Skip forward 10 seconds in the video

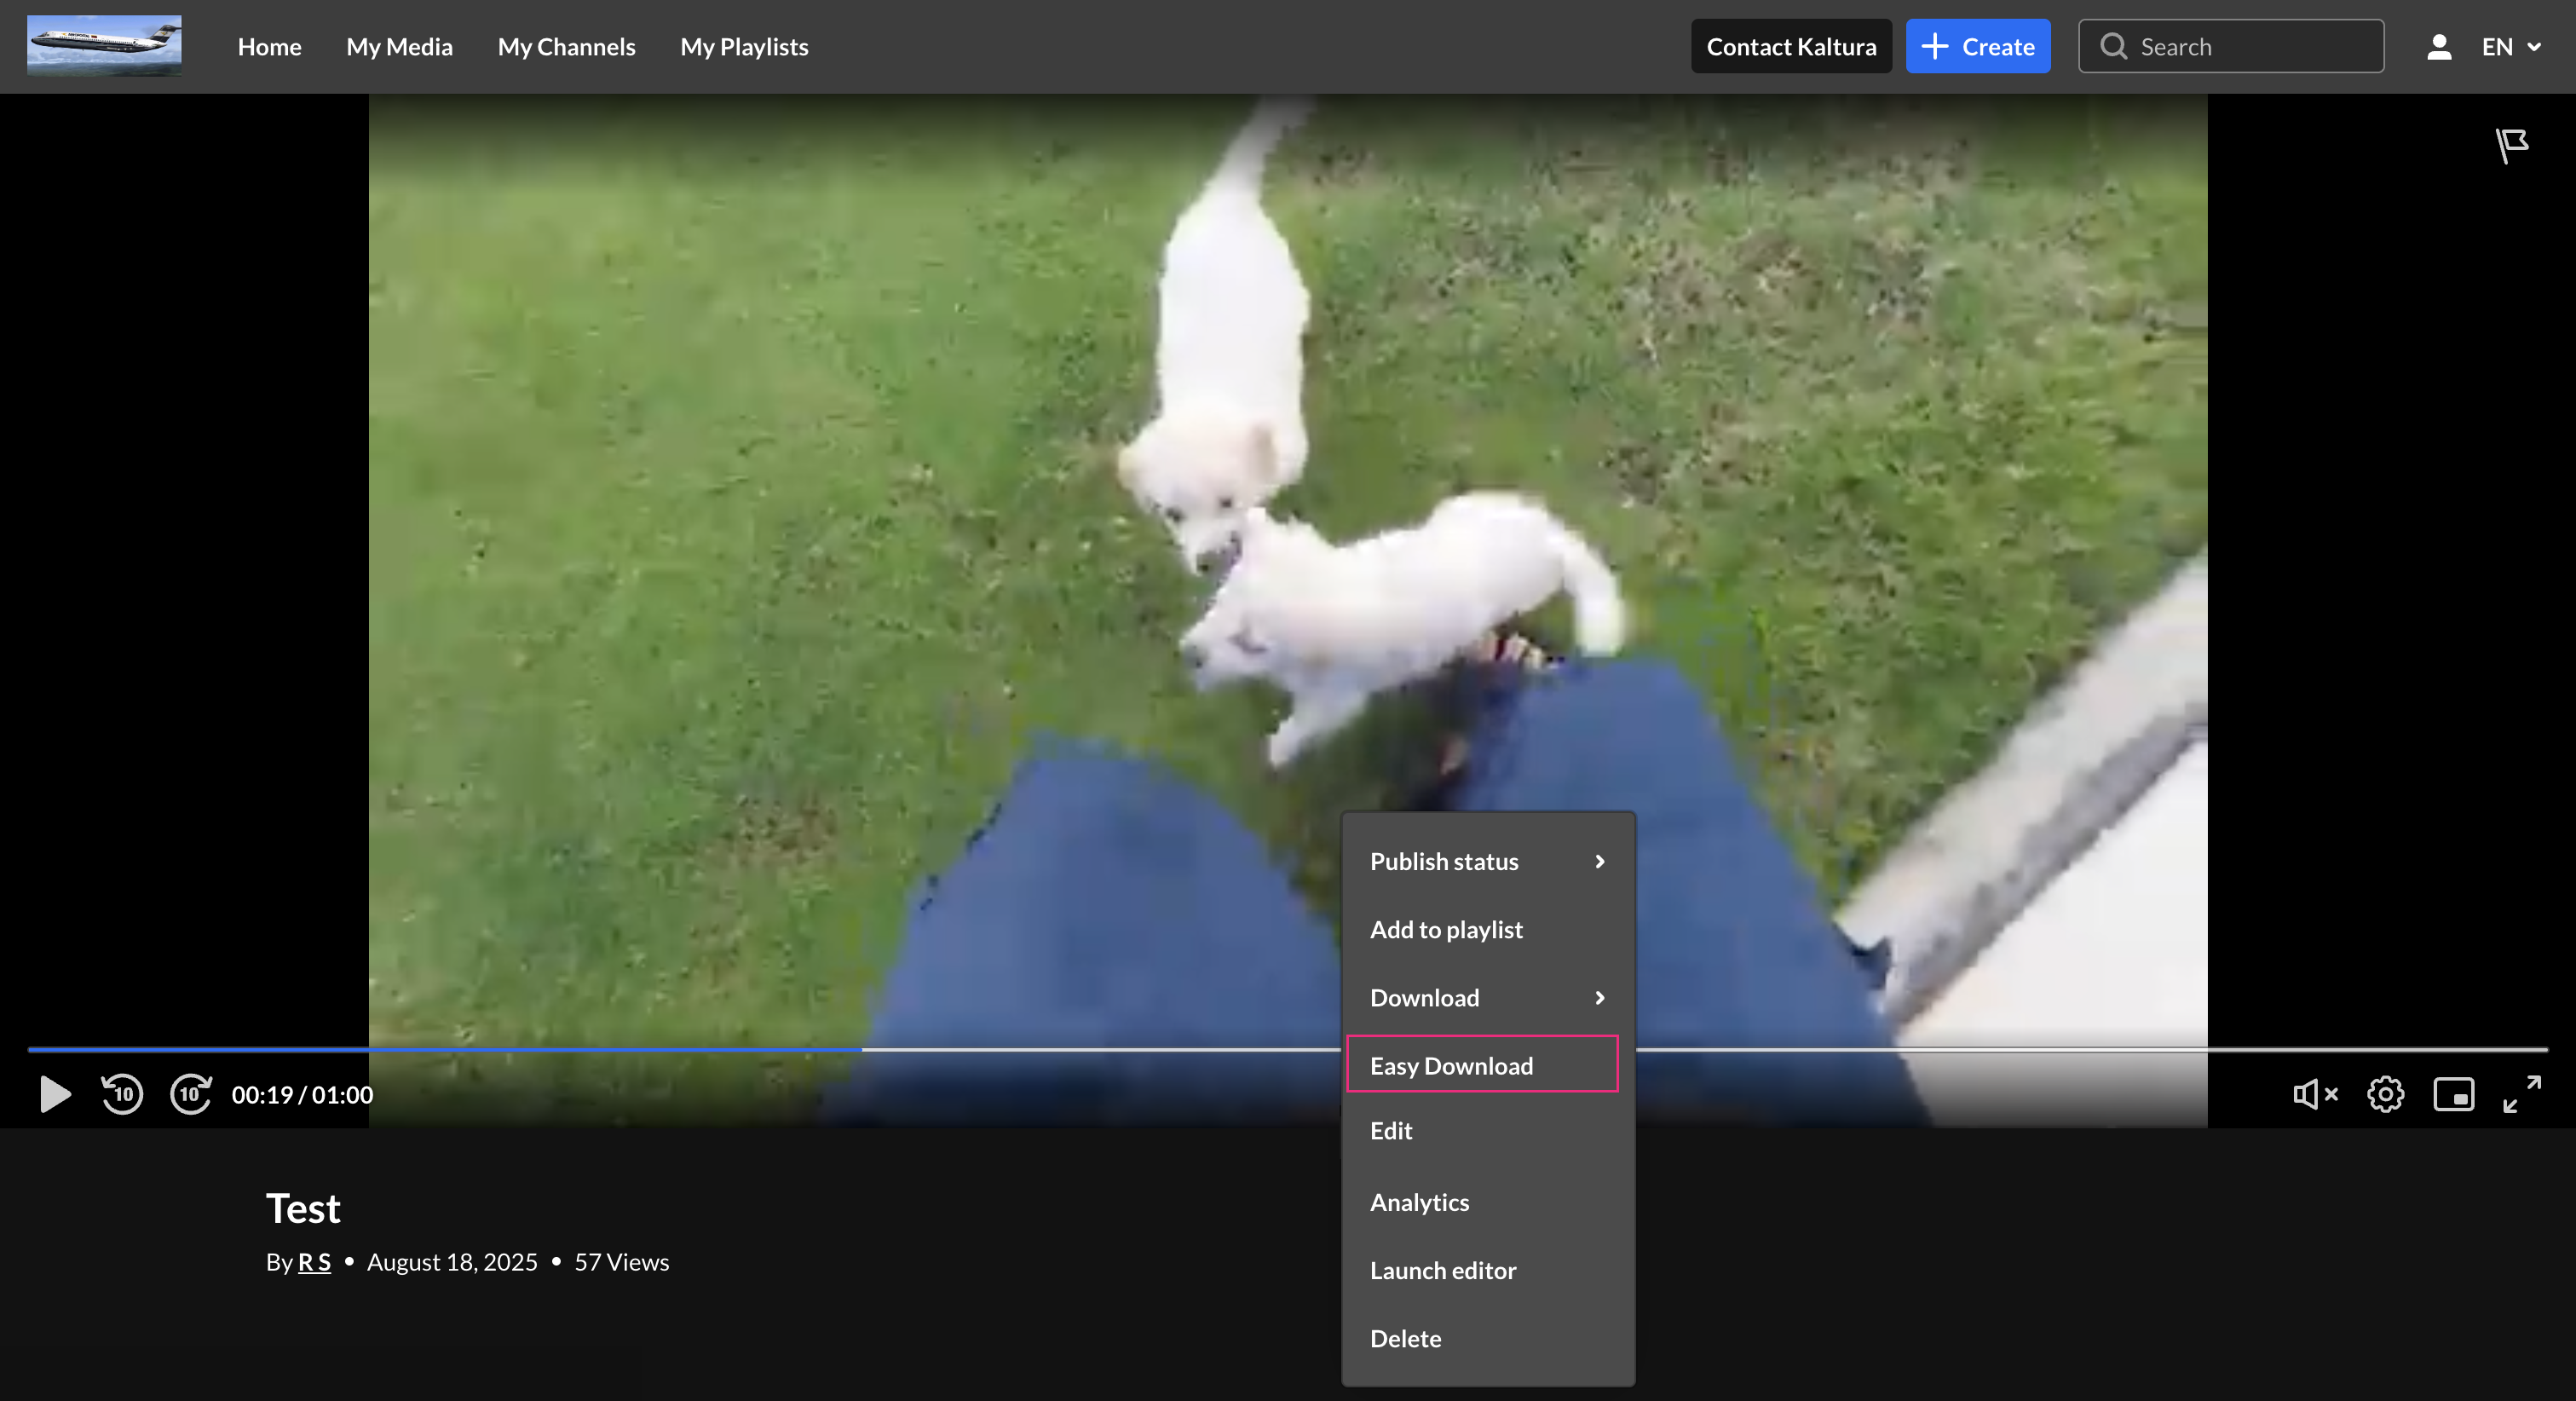(190, 1094)
